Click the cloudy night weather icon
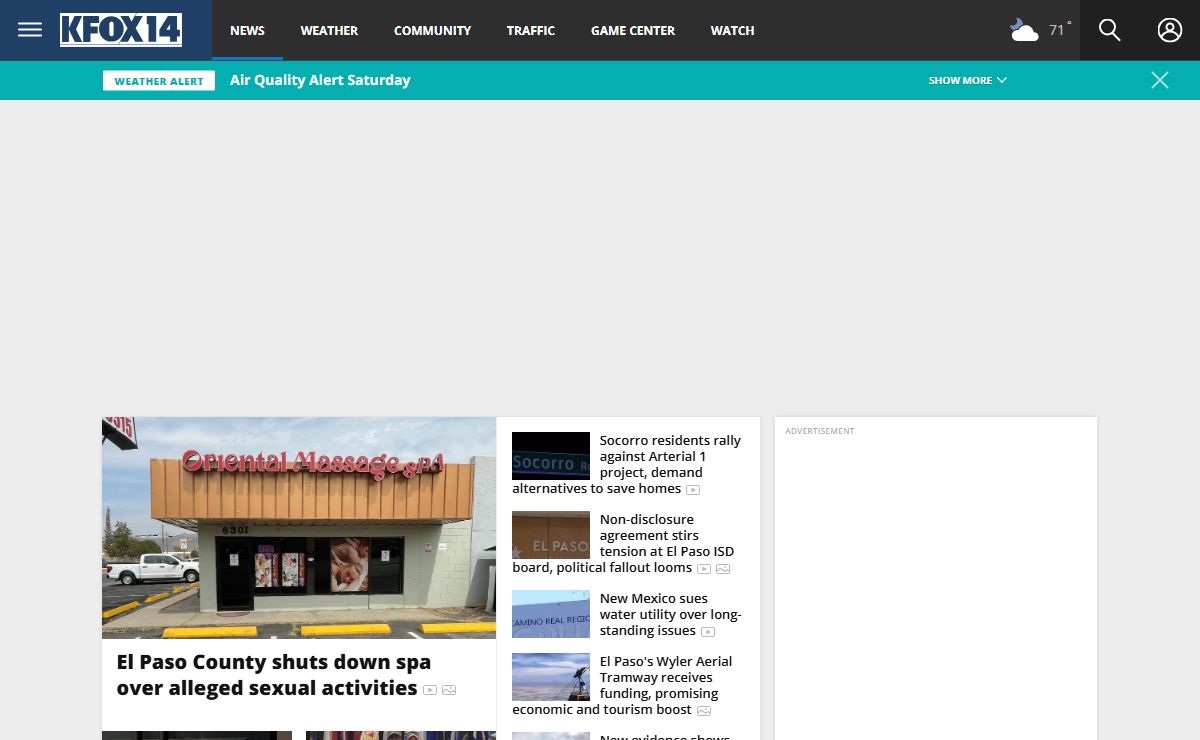This screenshot has width=1200, height=740. pos(1024,30)
